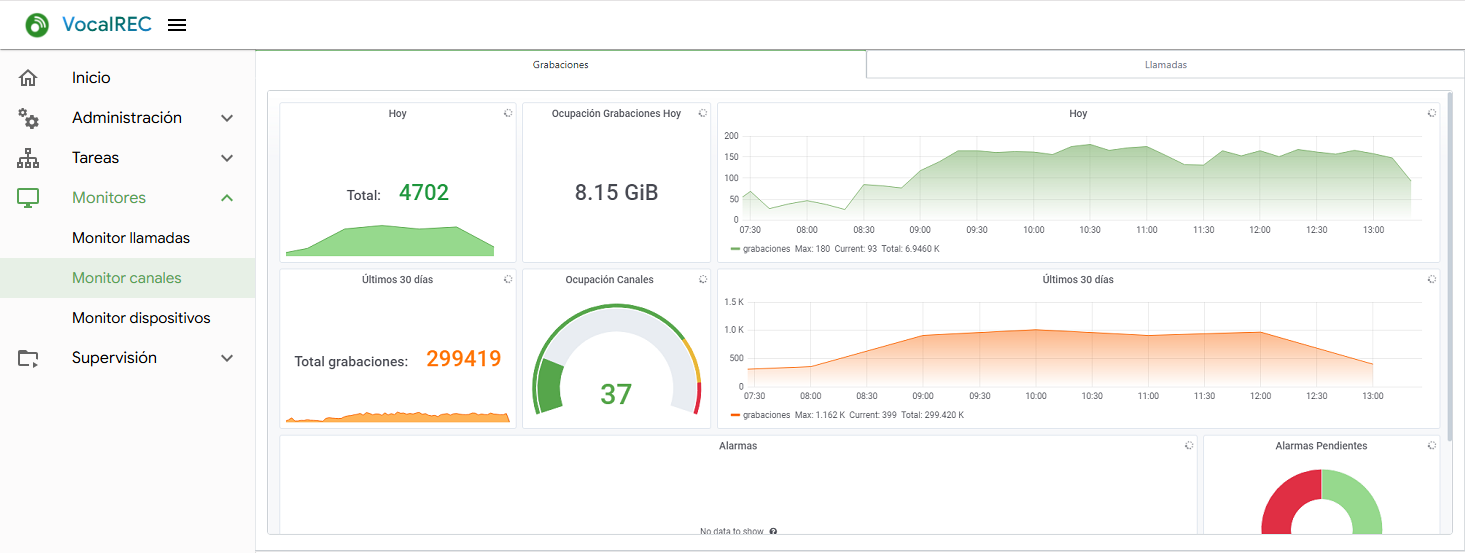Collapse the Monitores menu chevron
1465x553 pixels.
coord(227,198)
